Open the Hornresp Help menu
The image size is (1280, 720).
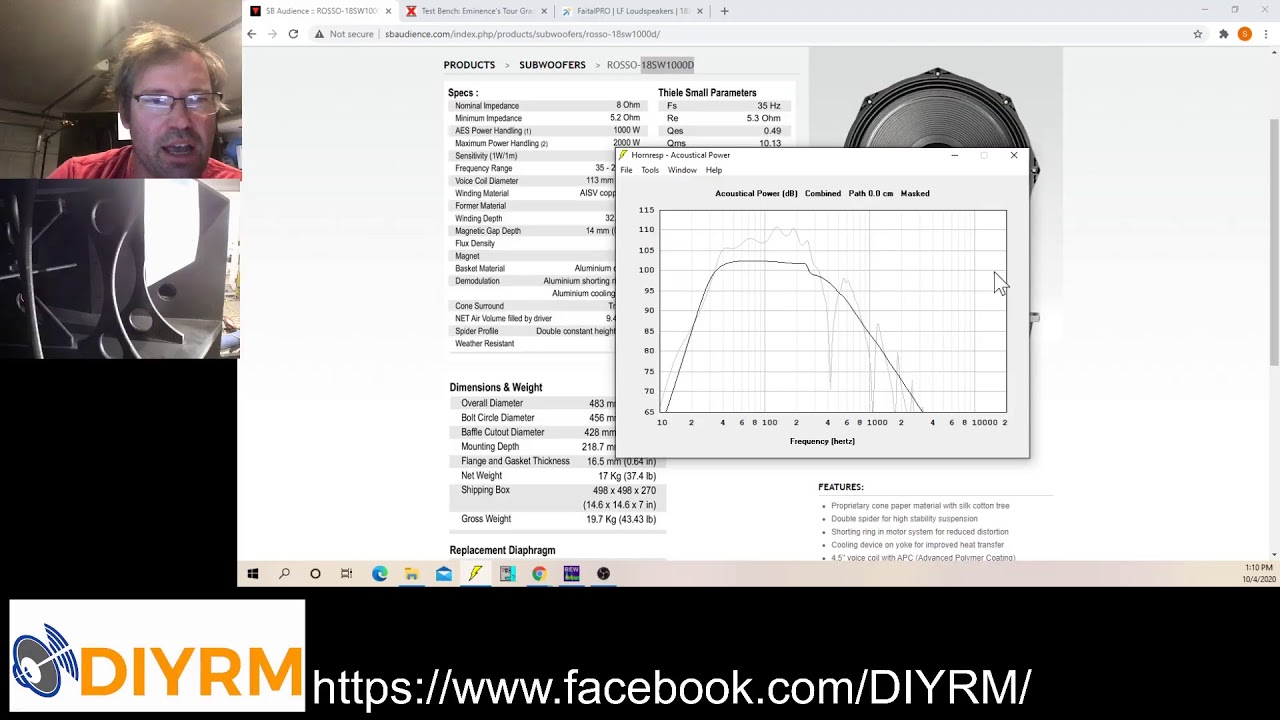[x=713, y=170]
